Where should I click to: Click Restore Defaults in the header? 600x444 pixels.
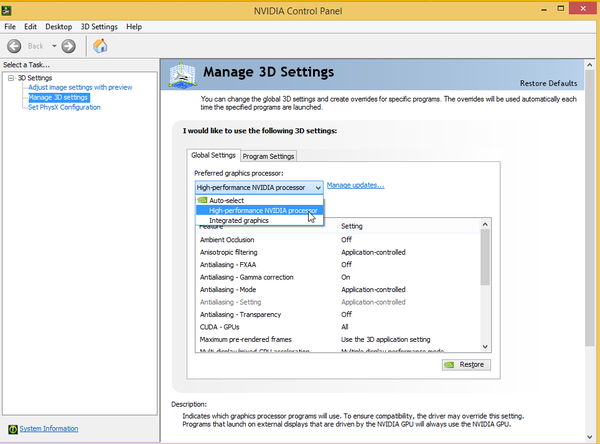(549, 82)
